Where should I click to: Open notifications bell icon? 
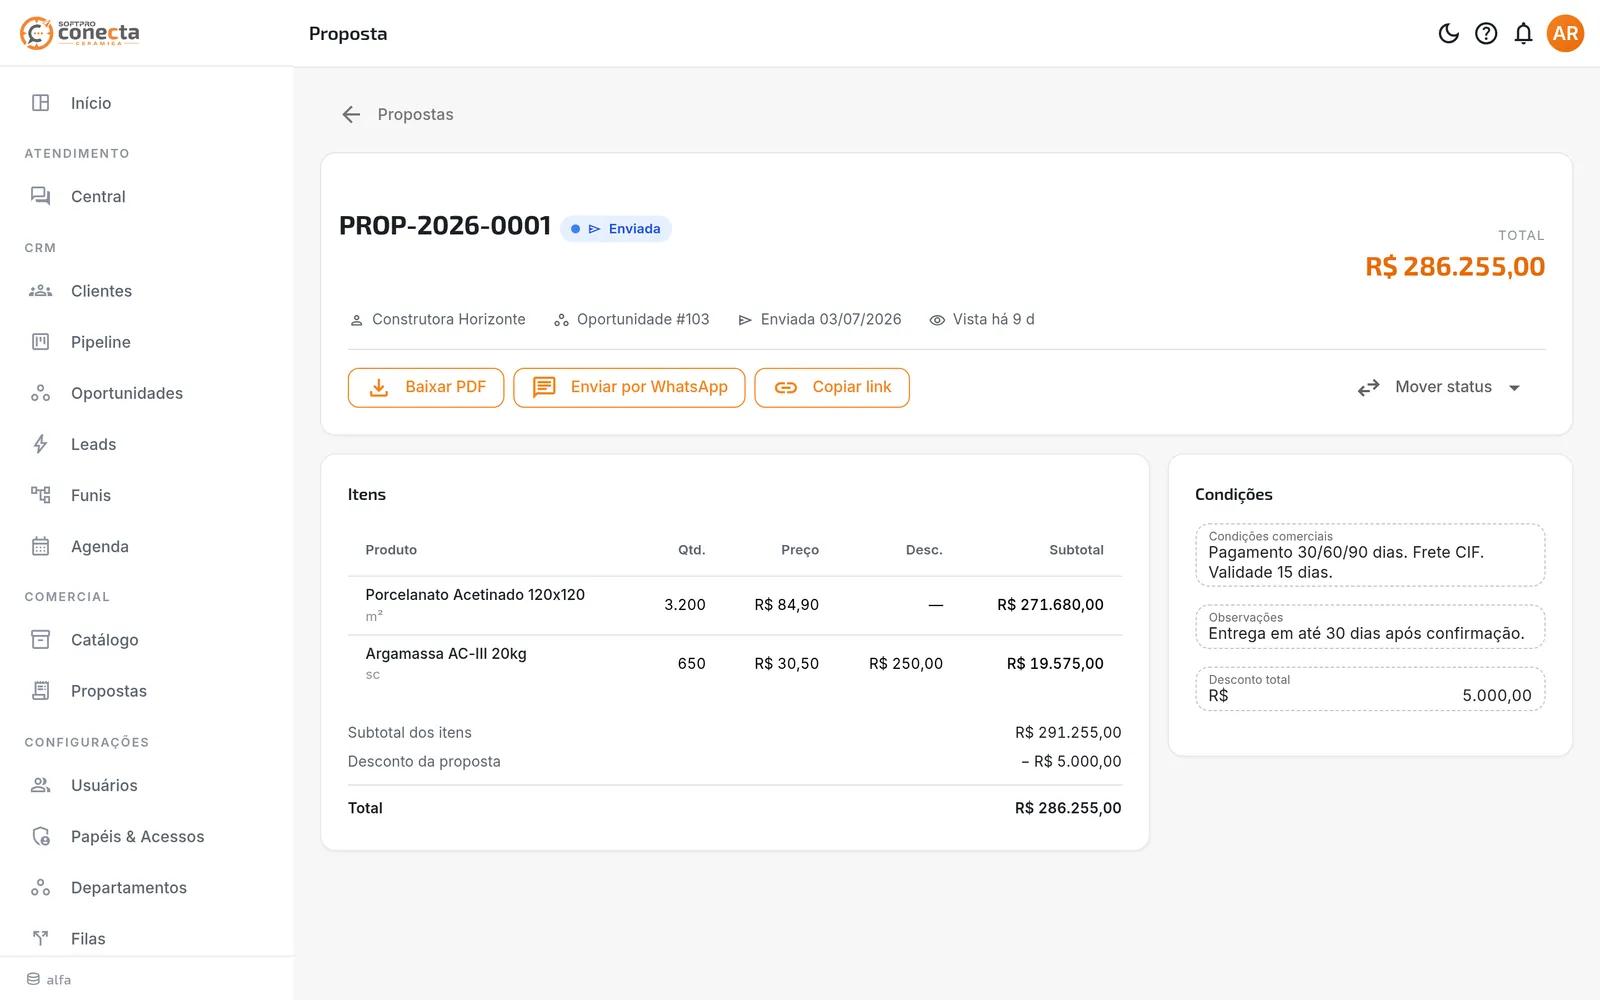pyautogui.click(x=1523, y=34)
